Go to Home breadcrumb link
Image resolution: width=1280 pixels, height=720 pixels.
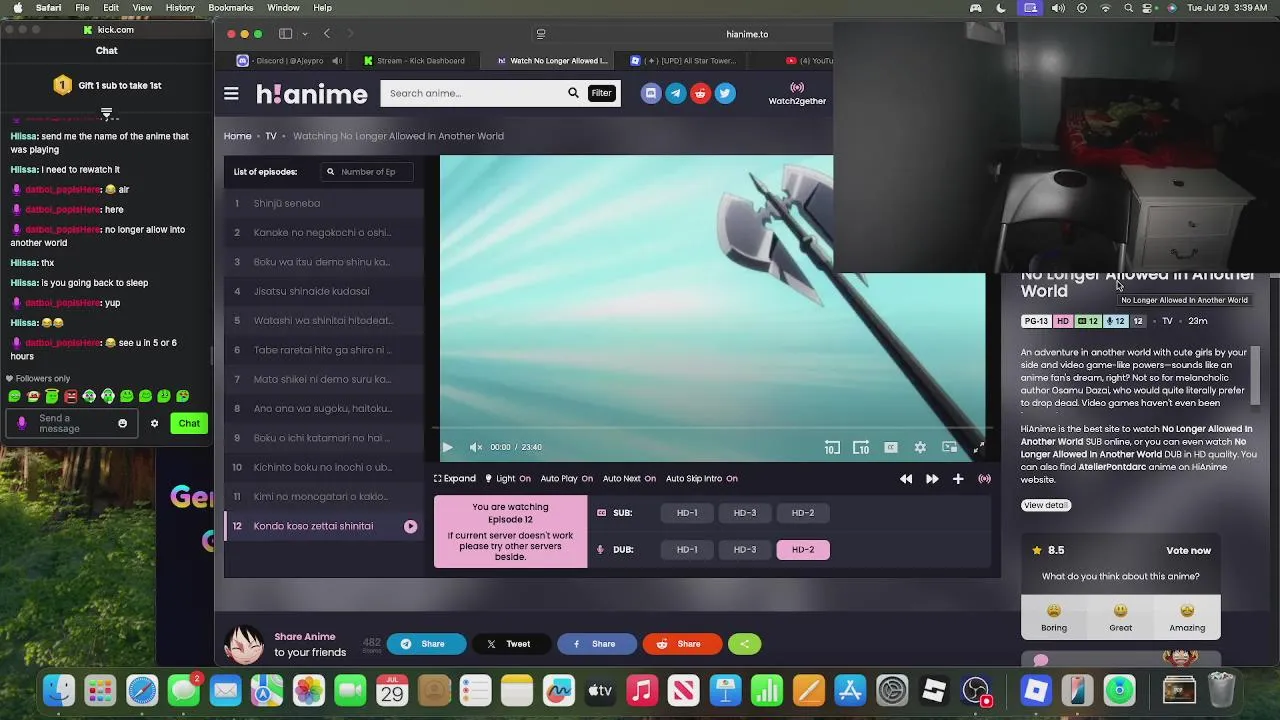tap(237, 136)
